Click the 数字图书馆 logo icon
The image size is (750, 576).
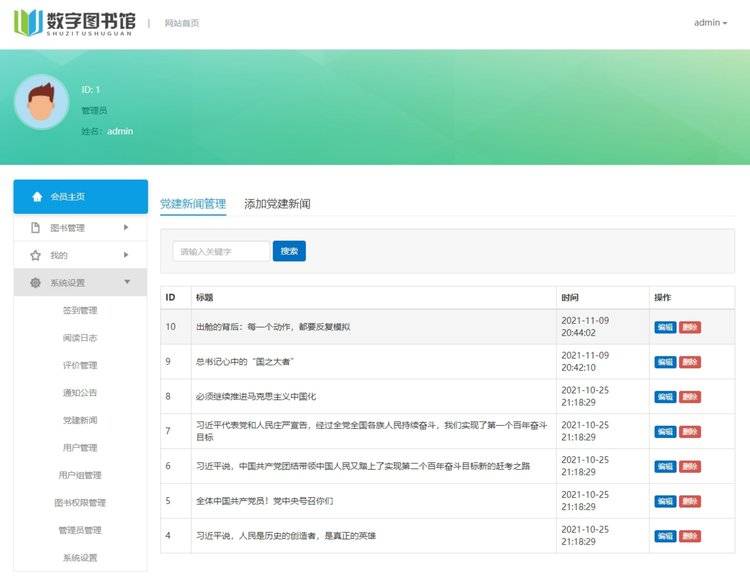pyautogui.click(x=29, y=22)
